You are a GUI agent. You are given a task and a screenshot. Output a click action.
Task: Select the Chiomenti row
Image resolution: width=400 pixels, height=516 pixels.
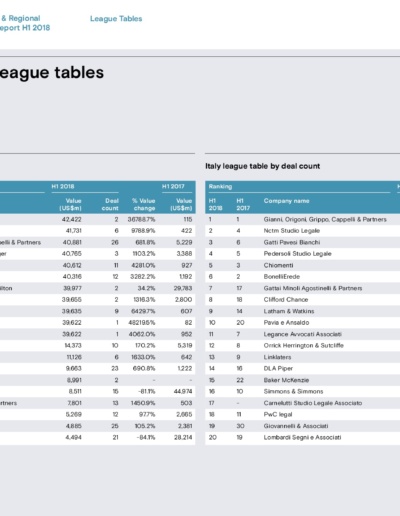coord(303,265)
